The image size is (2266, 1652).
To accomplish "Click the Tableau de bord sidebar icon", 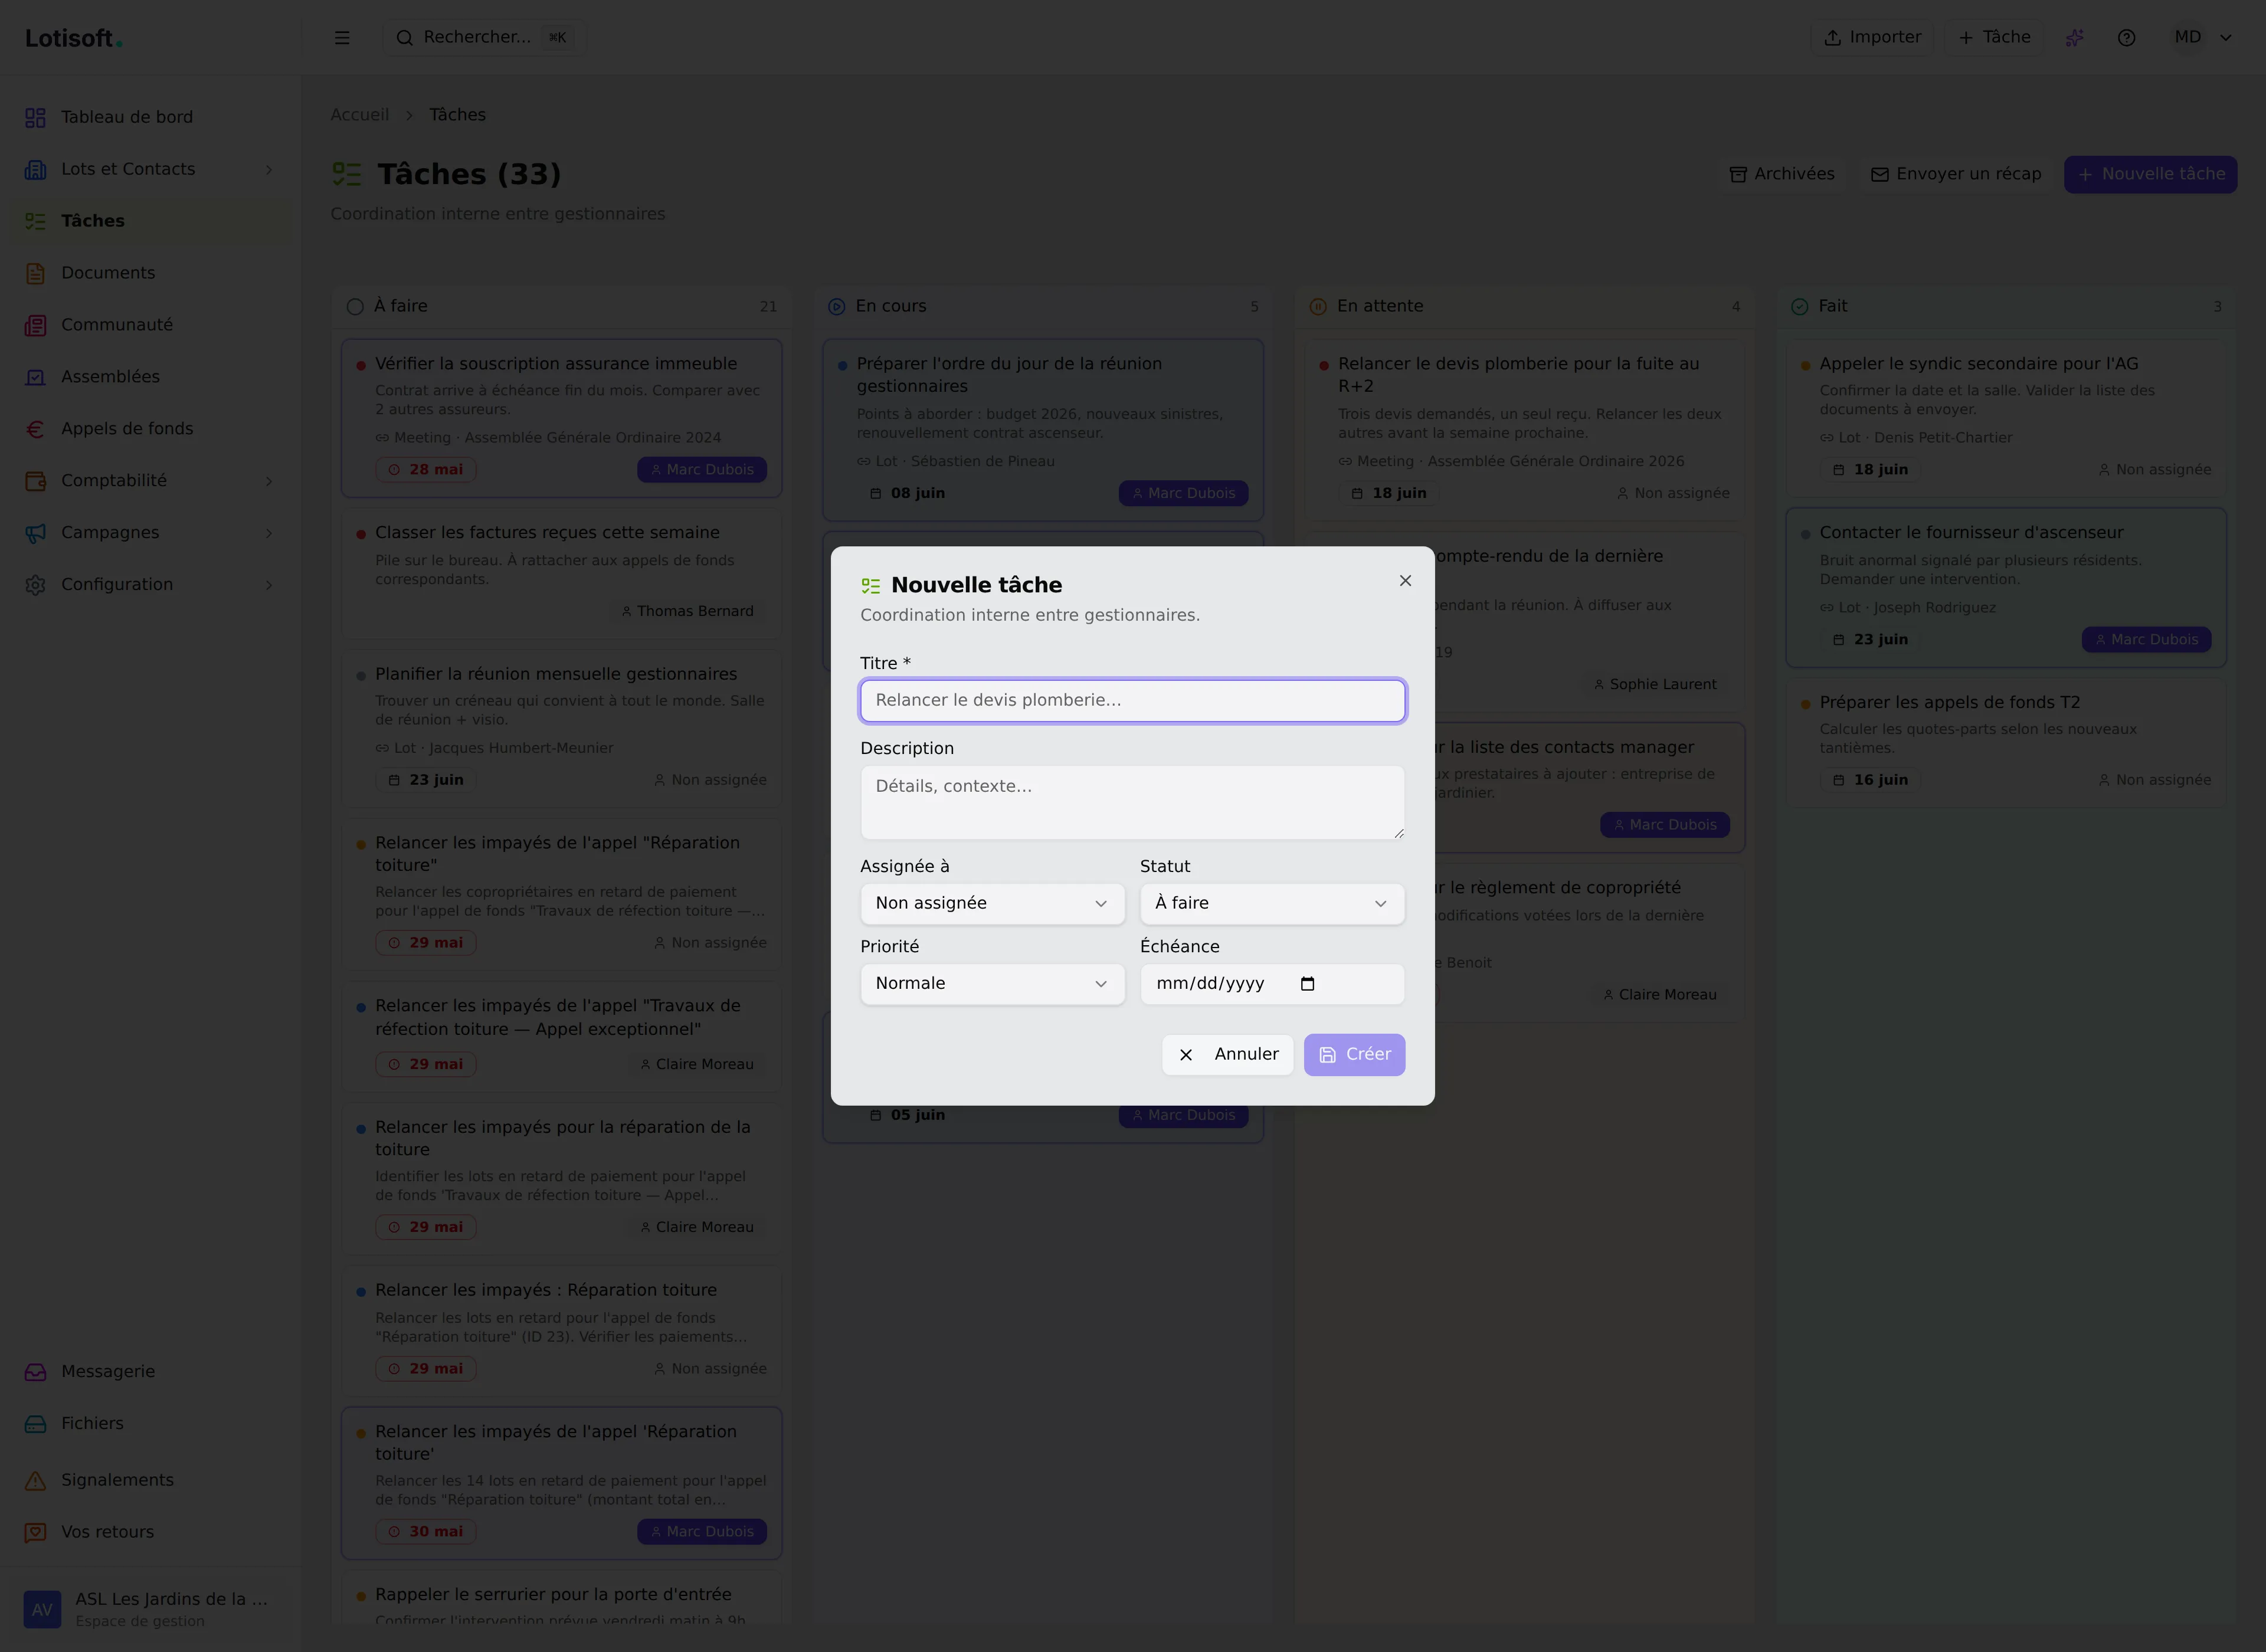I will pos(36,118).
